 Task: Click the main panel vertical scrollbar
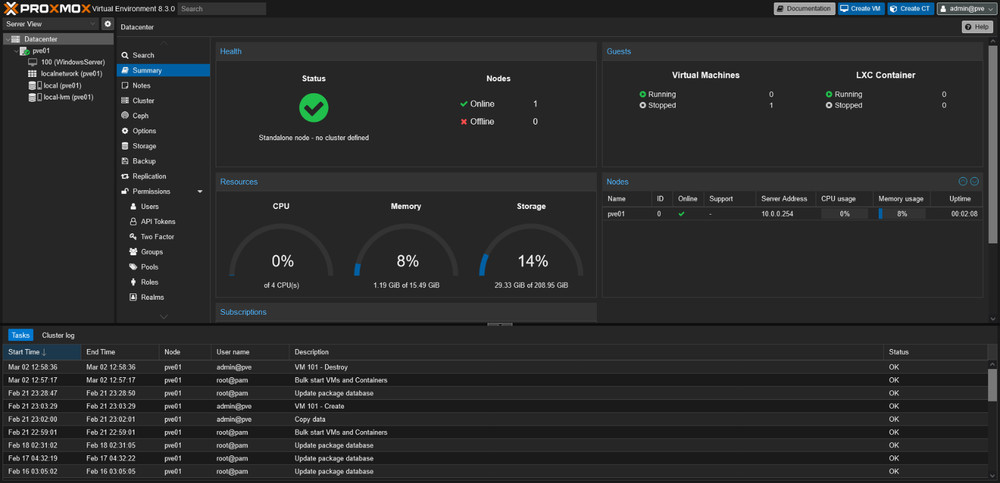(993, 144)
